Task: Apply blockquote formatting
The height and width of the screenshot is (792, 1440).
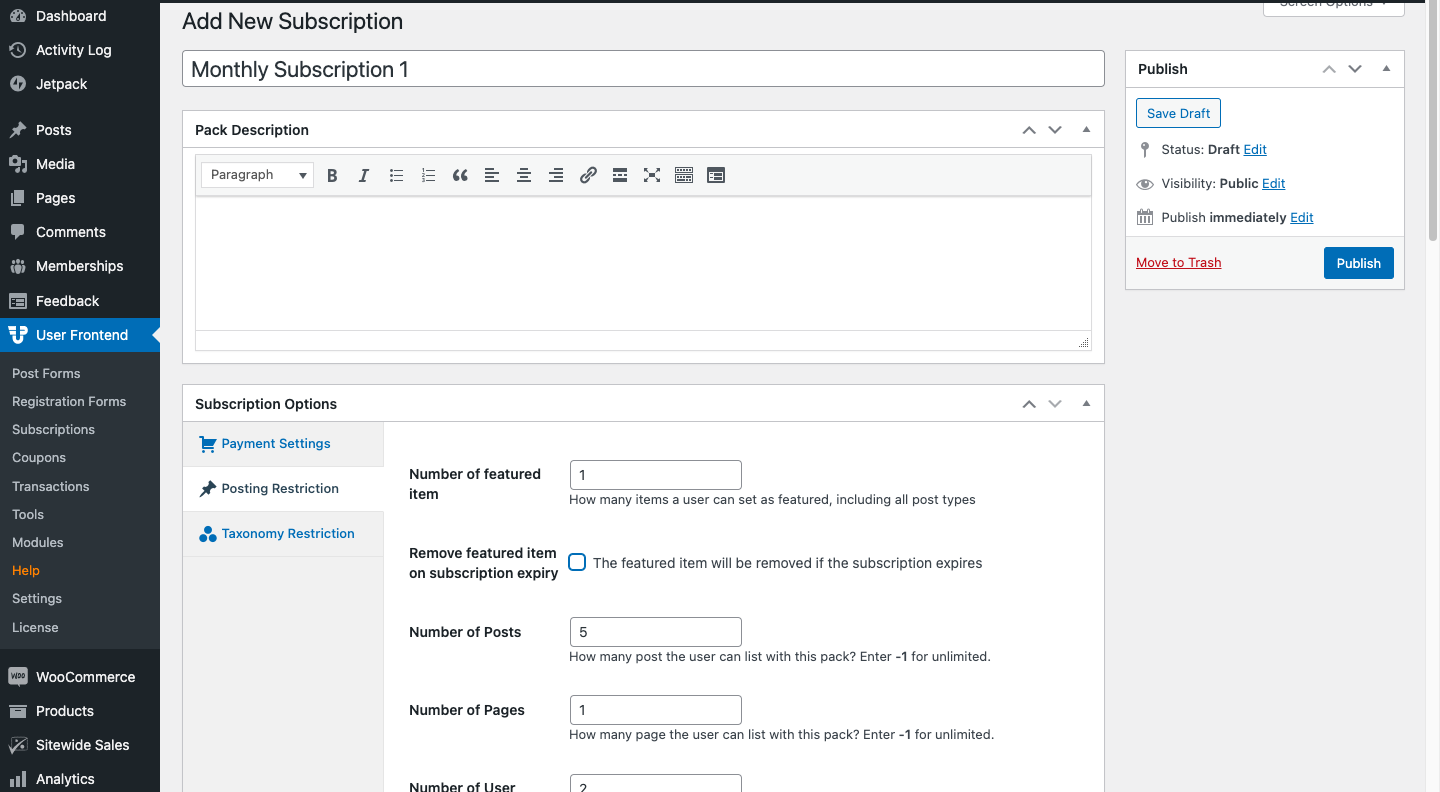Action: tap(460, 175)
